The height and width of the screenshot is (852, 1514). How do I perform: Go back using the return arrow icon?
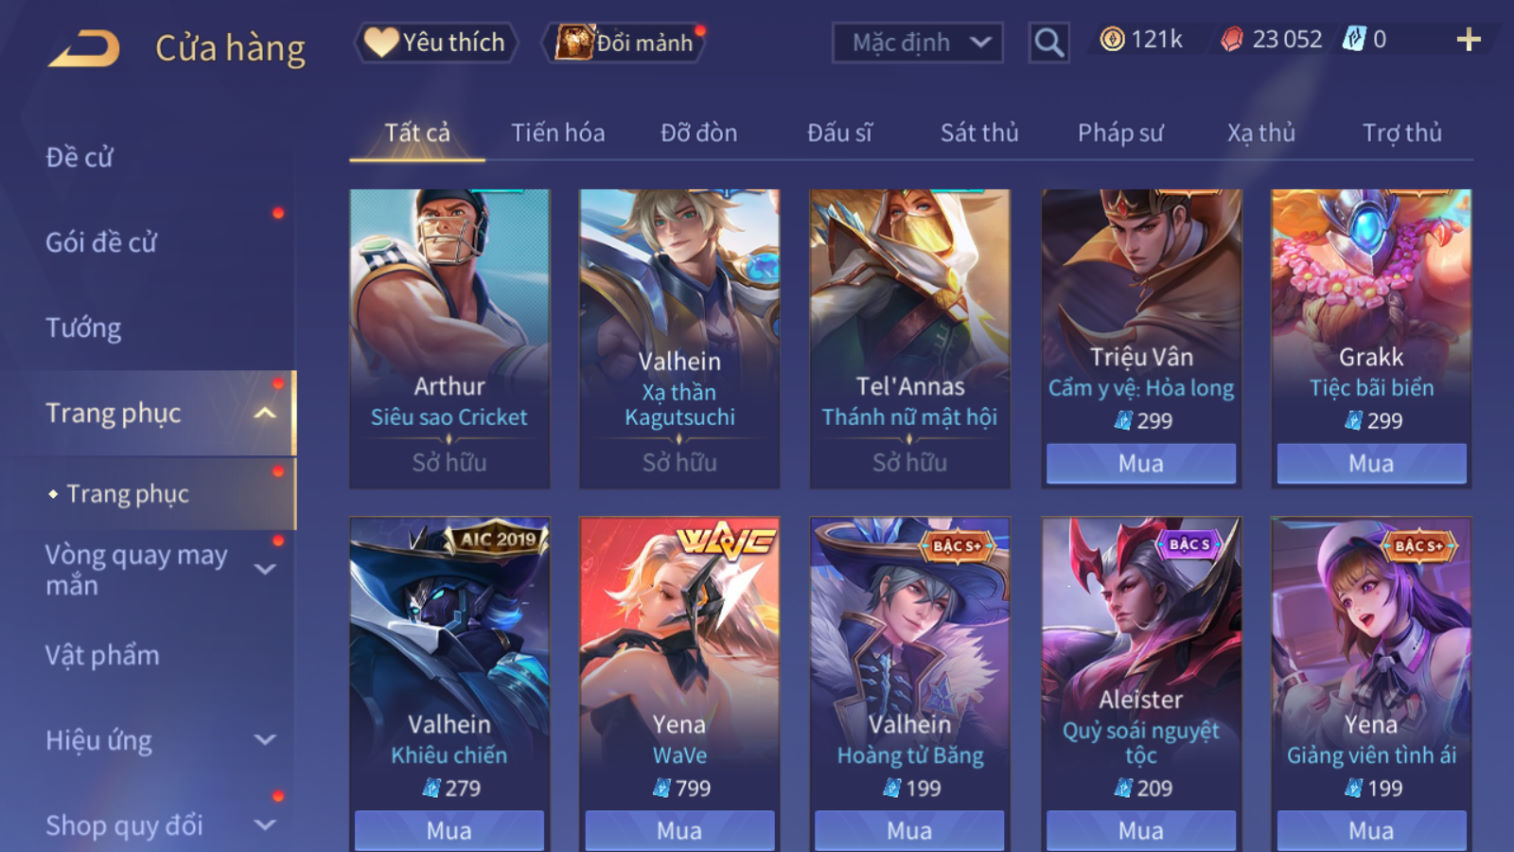(x=84, y=47)
